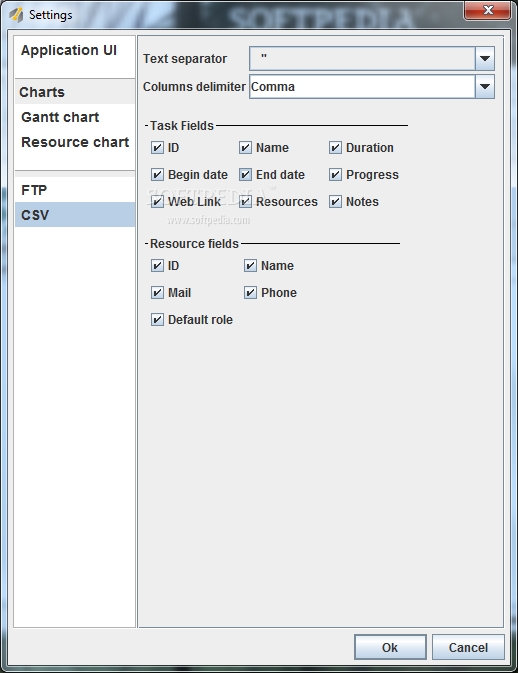Toggle the Web Link checkbox
This screenshot has height=673, width=518.
[x=158, y=202]
